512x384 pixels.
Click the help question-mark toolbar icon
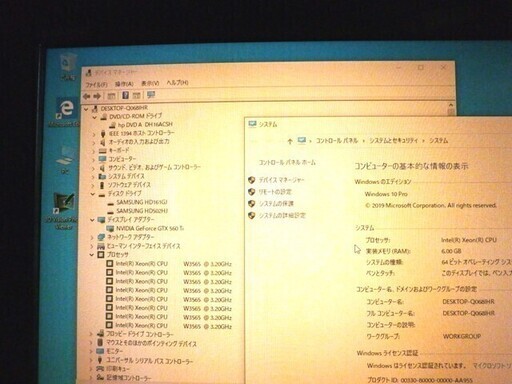point(125,95)
